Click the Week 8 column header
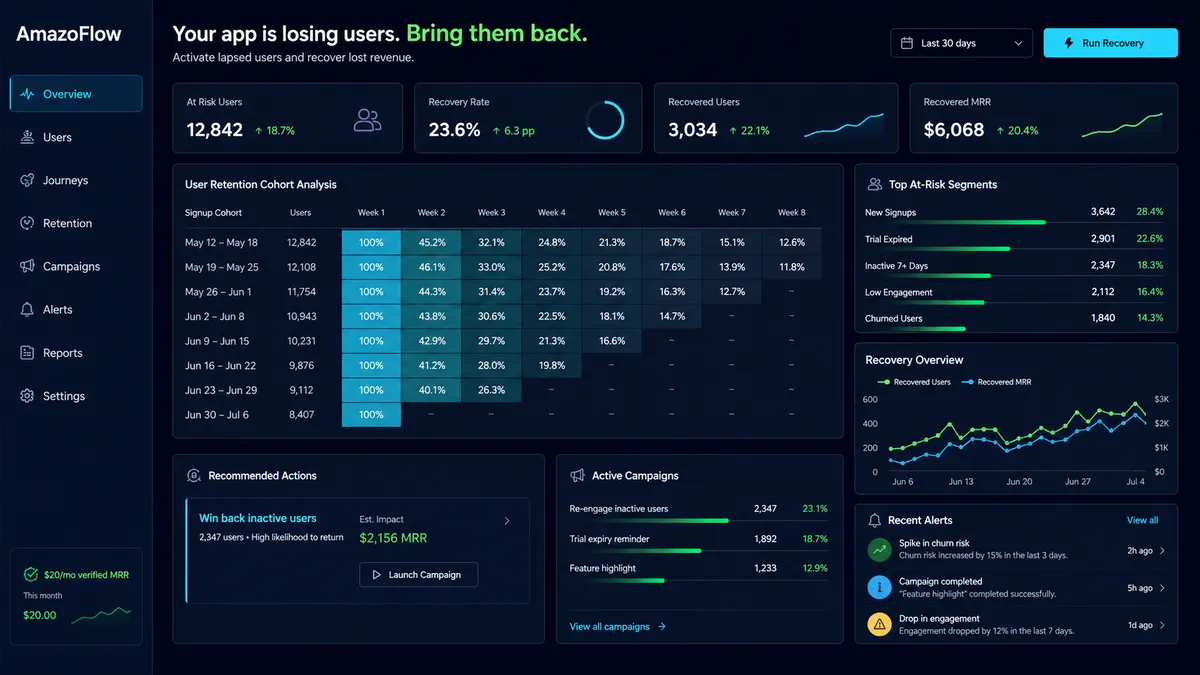The image size is (1200, 675). (791, 212)
